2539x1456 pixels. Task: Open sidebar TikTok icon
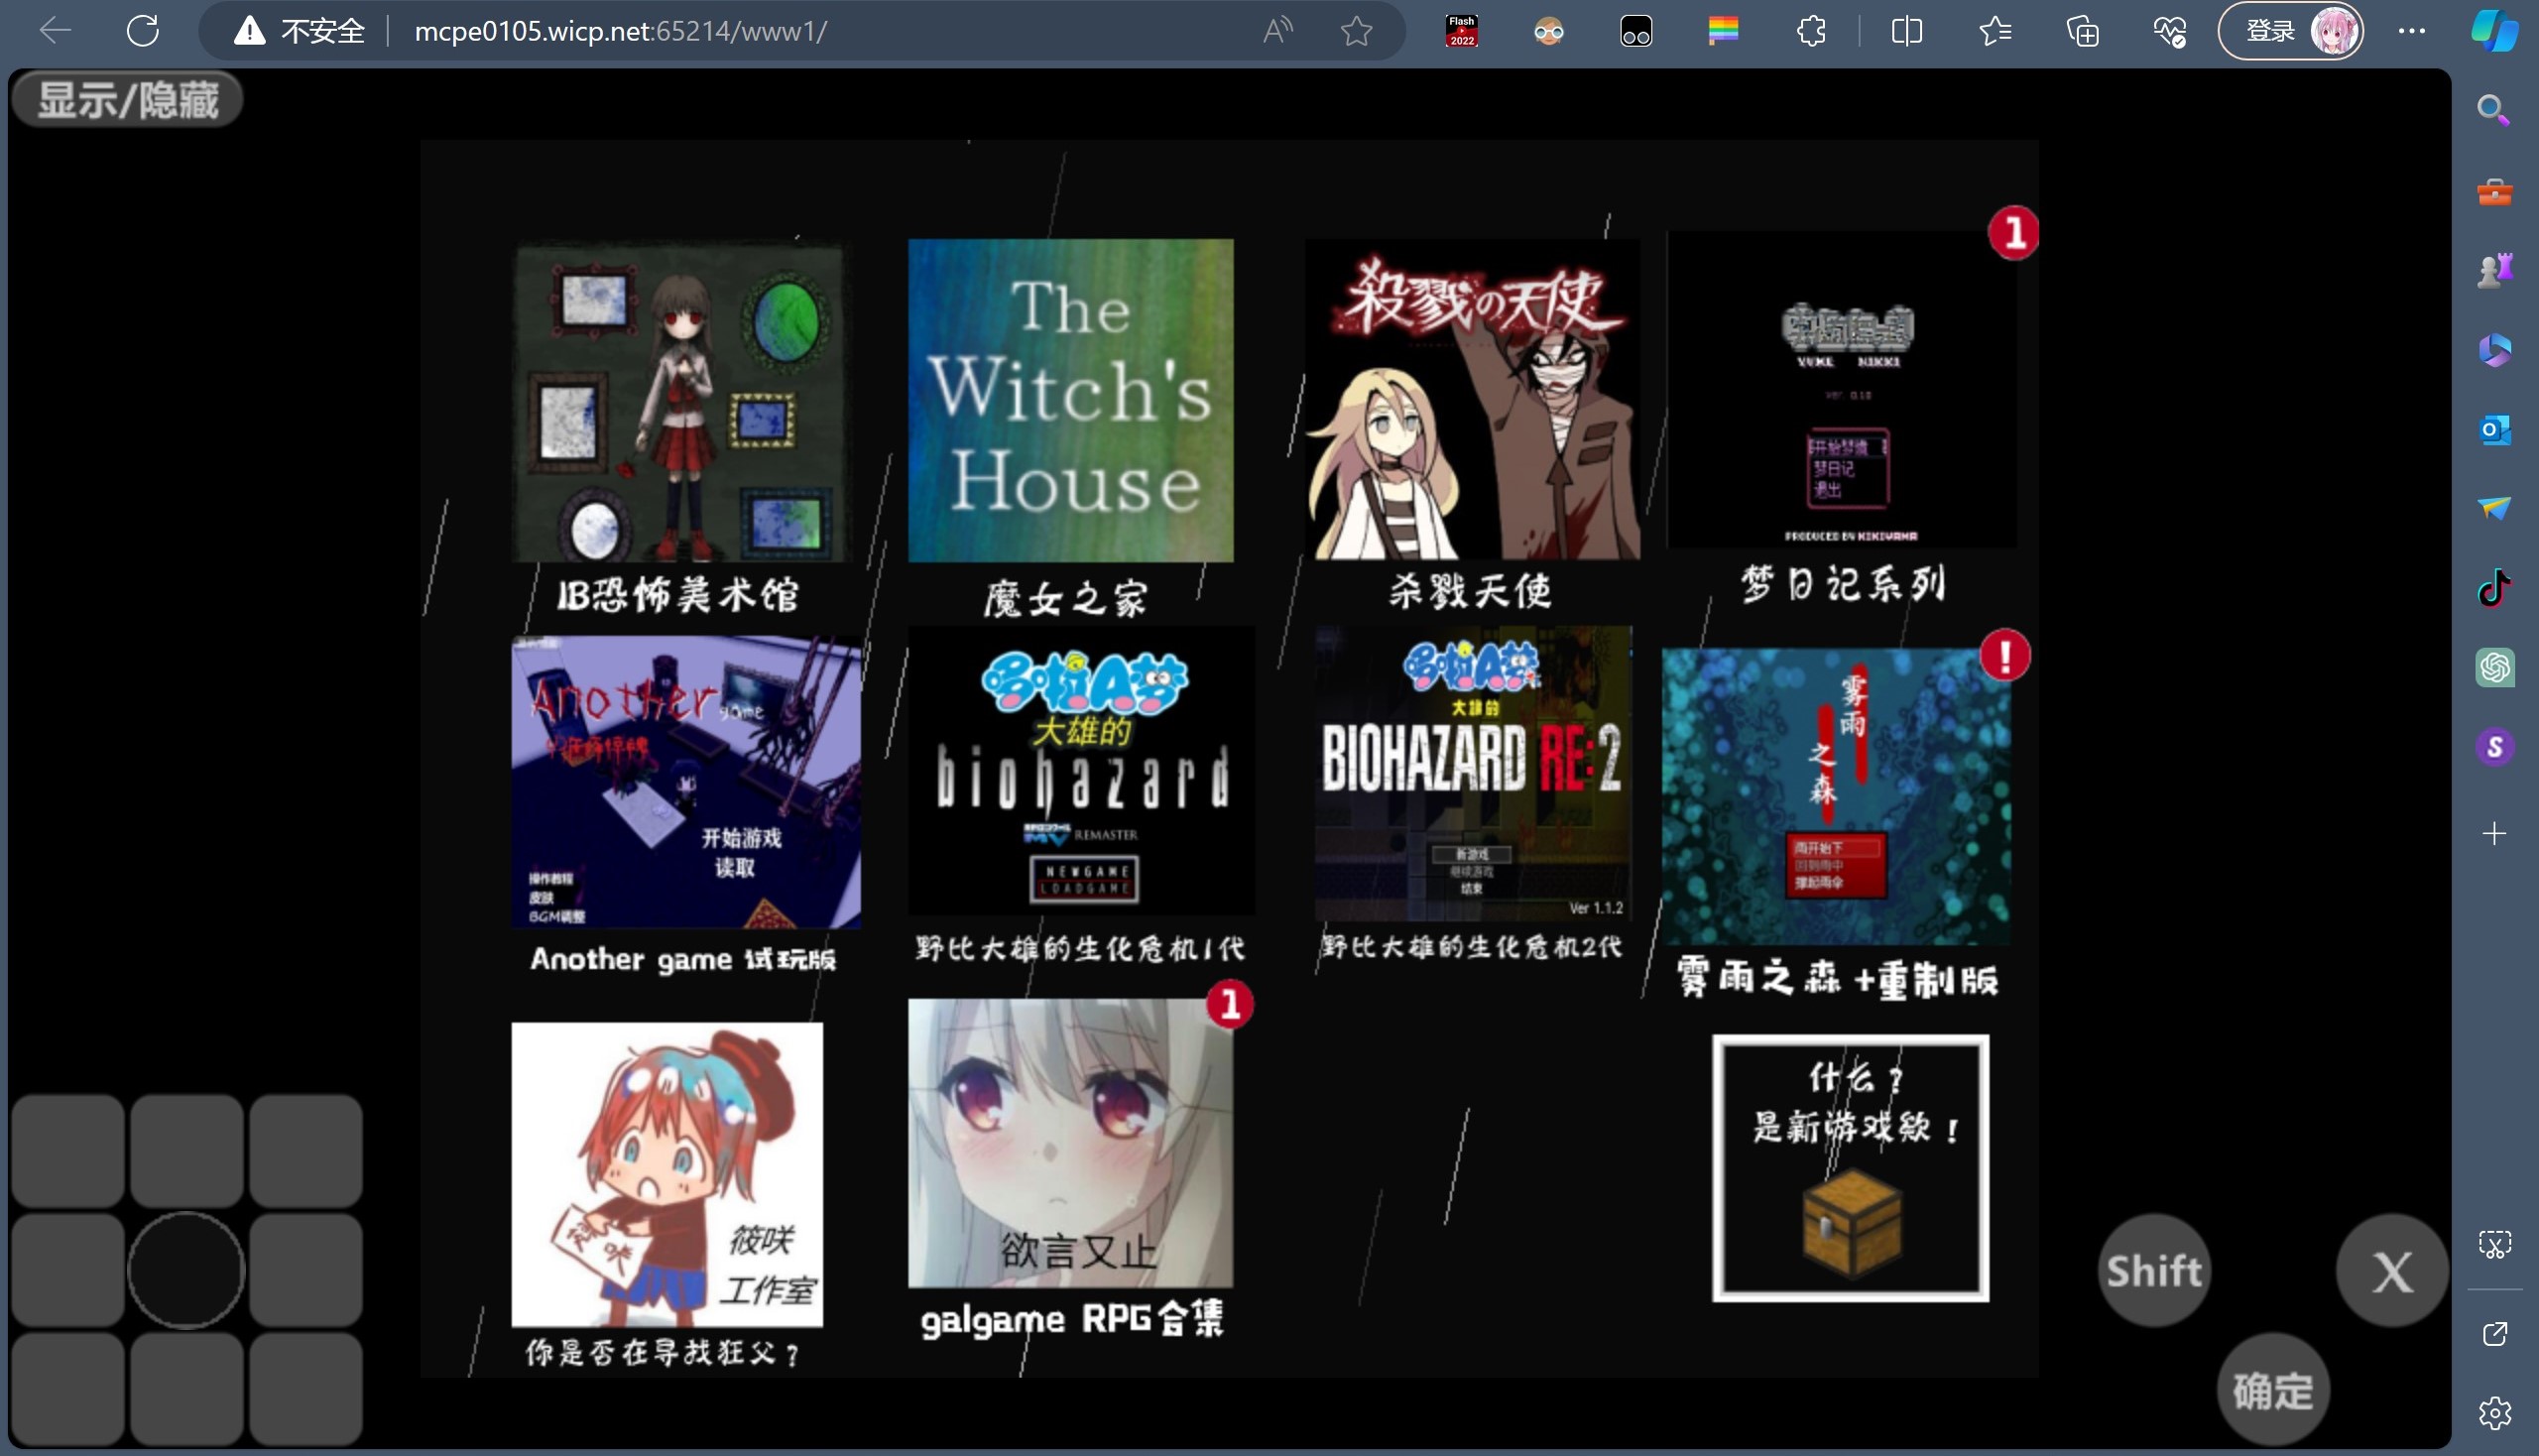2494,588
